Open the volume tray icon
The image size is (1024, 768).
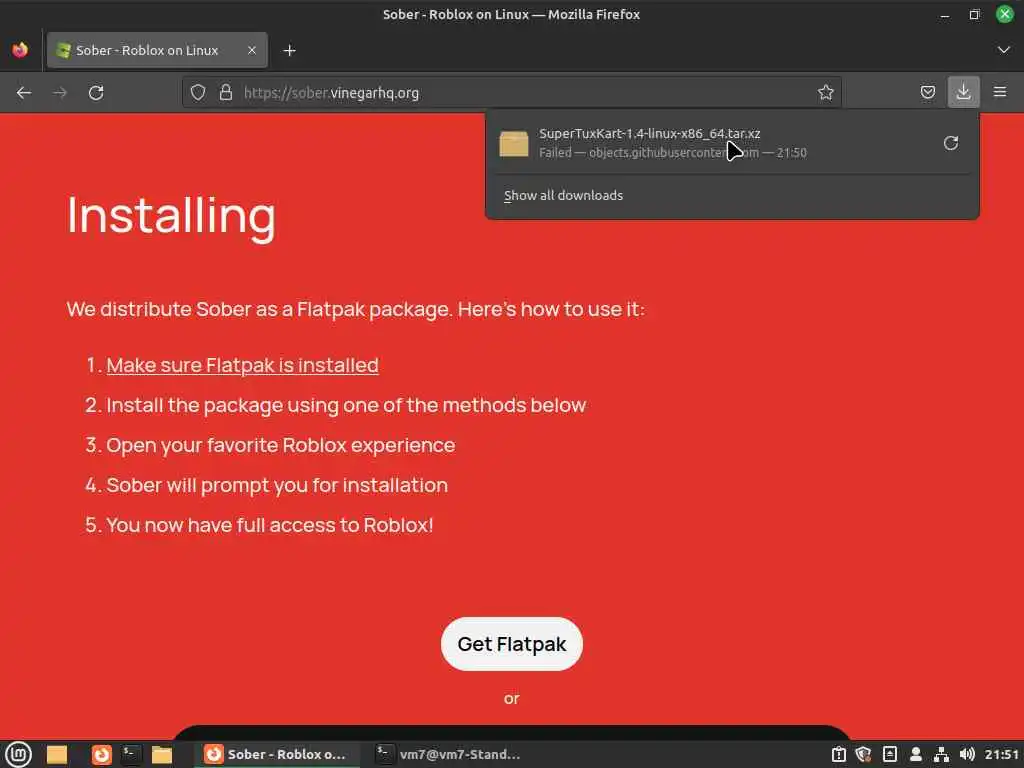pos(967,754)
